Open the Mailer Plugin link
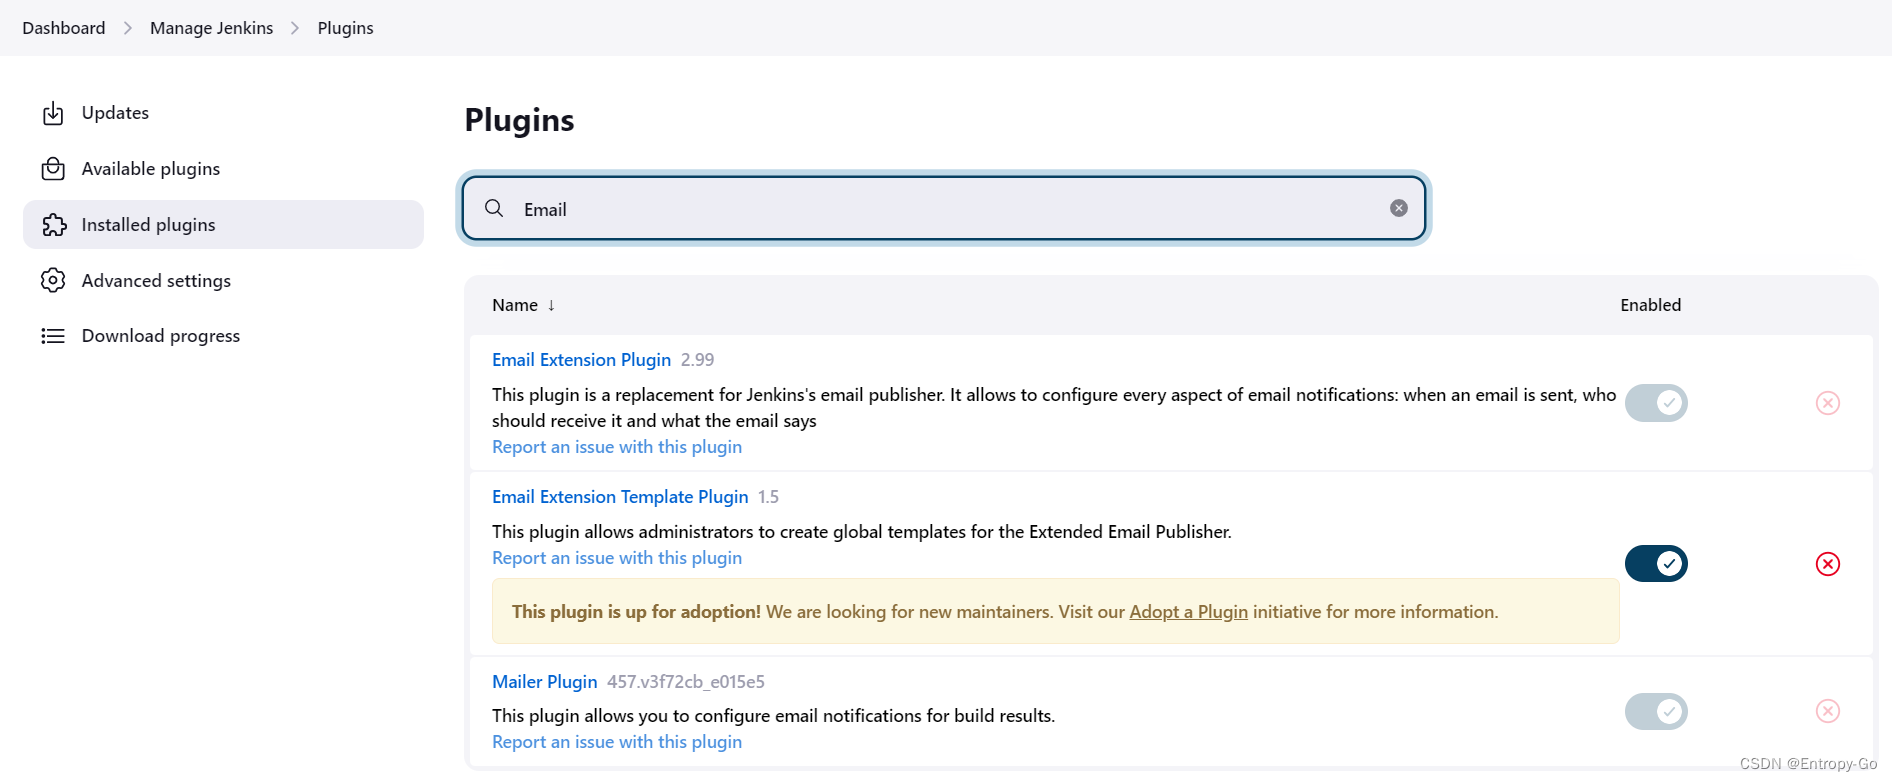The image size is (1892, 781). 544,682
